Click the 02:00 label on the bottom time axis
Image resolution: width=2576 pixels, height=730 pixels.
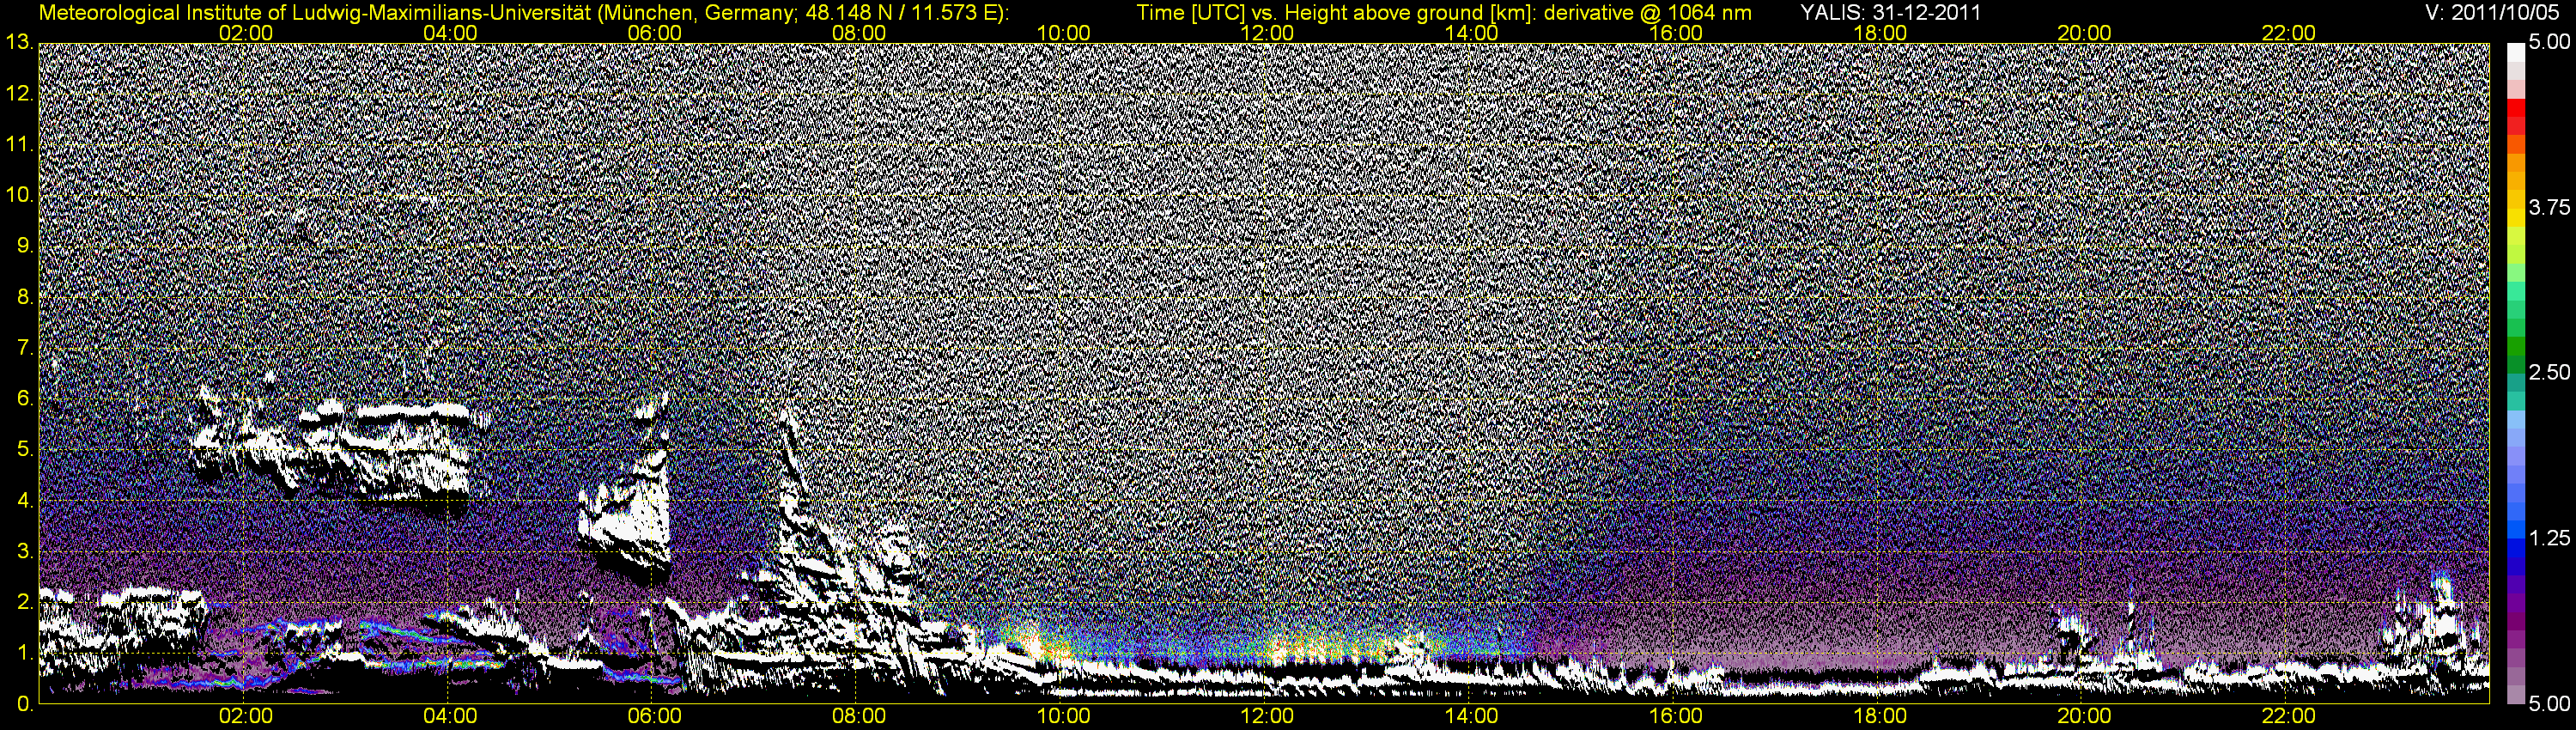[246, 716]
